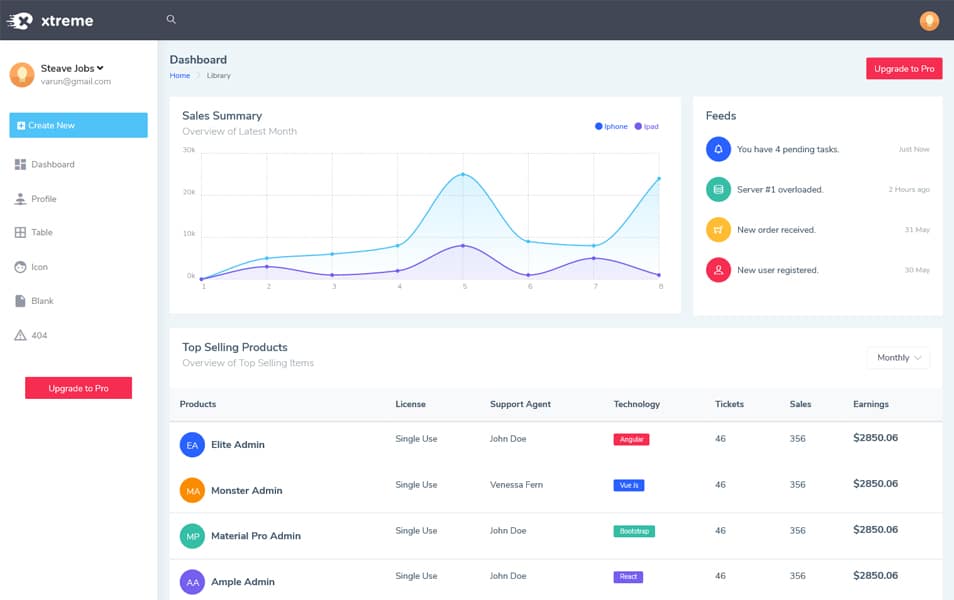The image size is (954, 600).
Task: Toggle the Ipad series in the chart legend
Action: [645, 126]
